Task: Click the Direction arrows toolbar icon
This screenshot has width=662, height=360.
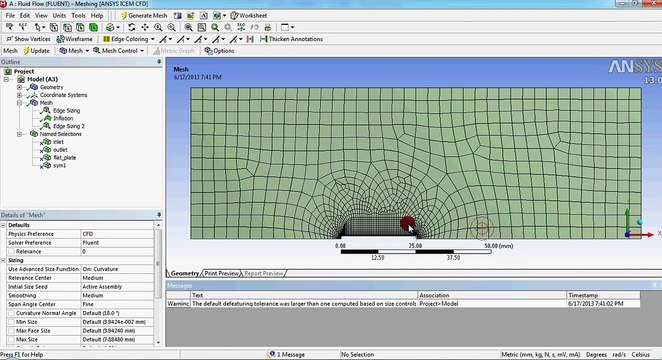Action: coord(22,27)
